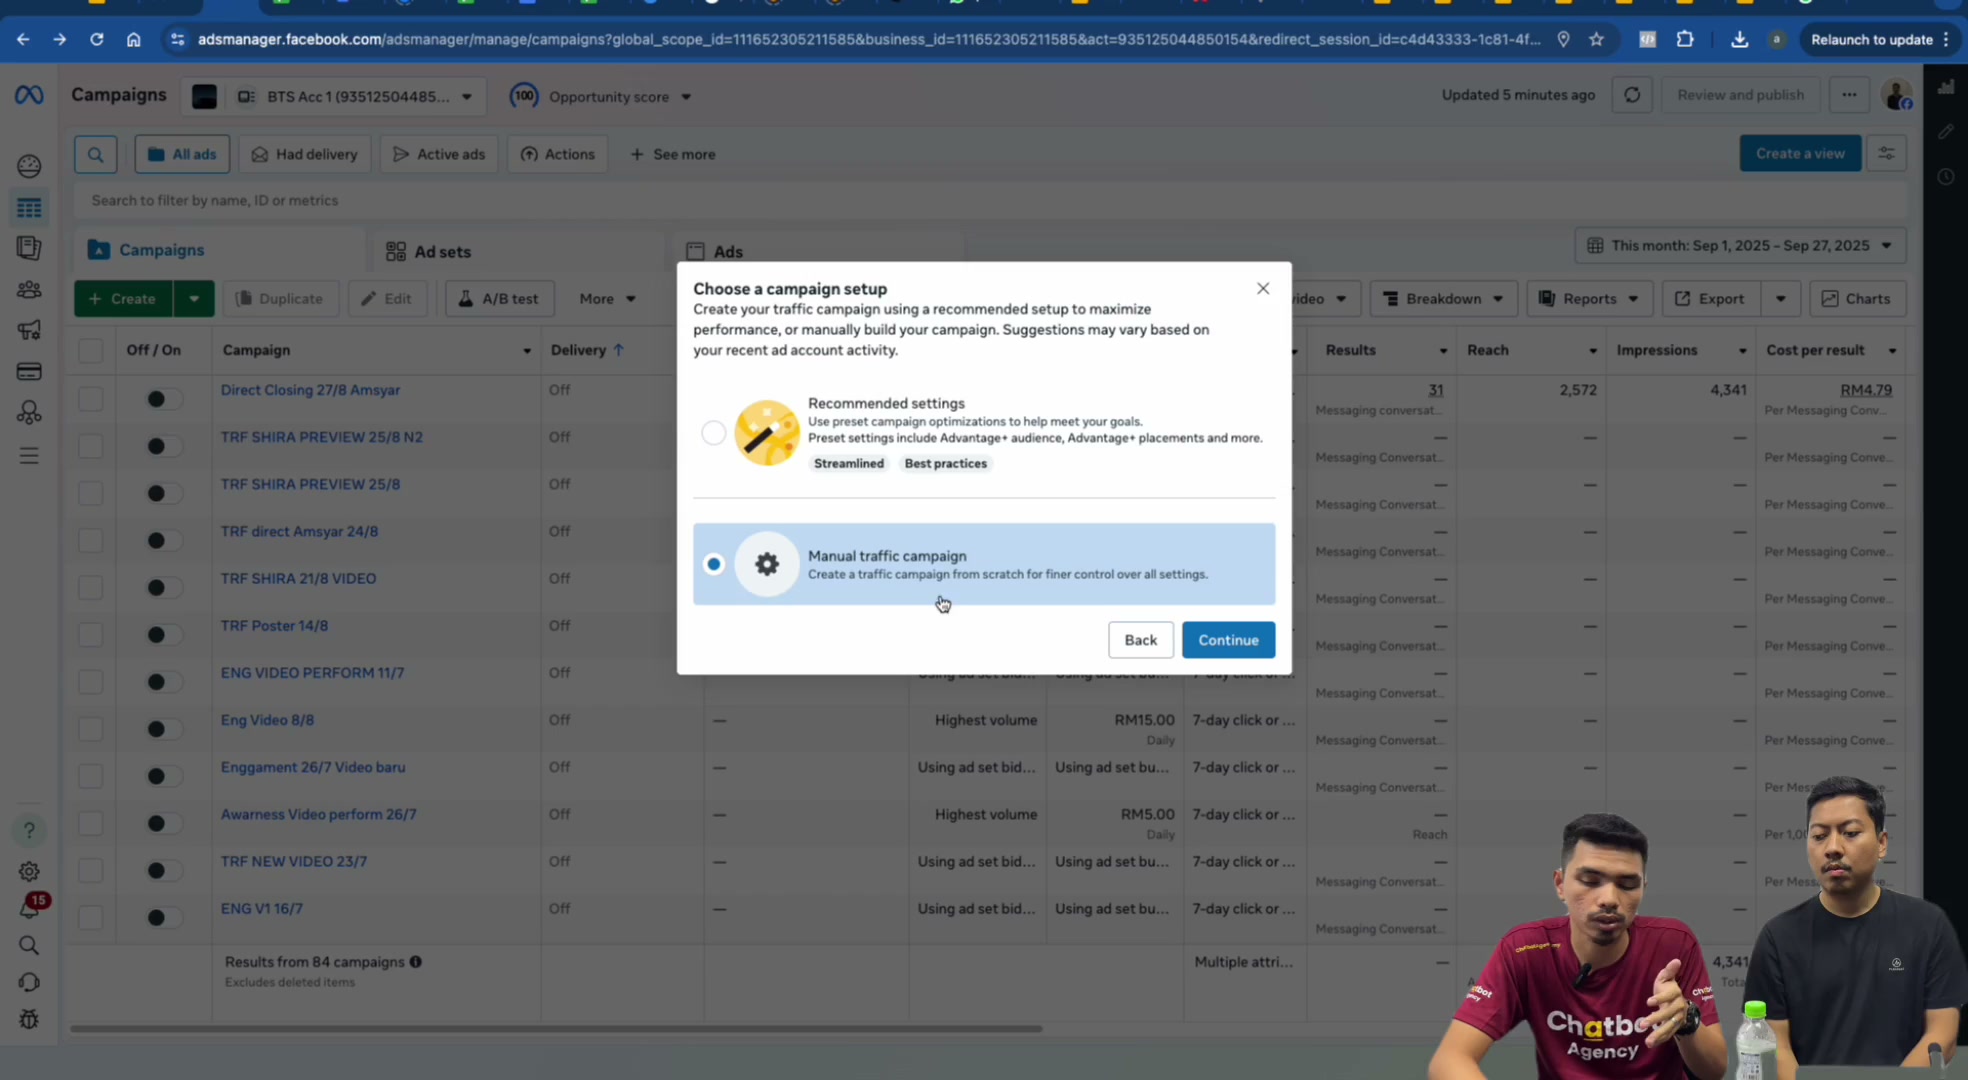
Task: Open the date range This month dropdown
Action: [1740, 246]
